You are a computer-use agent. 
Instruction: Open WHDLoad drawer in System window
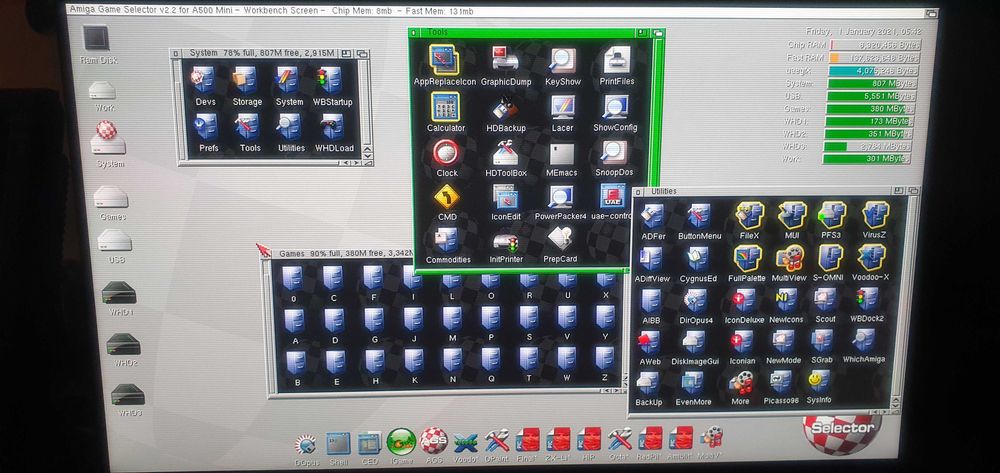[x=334, y=127]
